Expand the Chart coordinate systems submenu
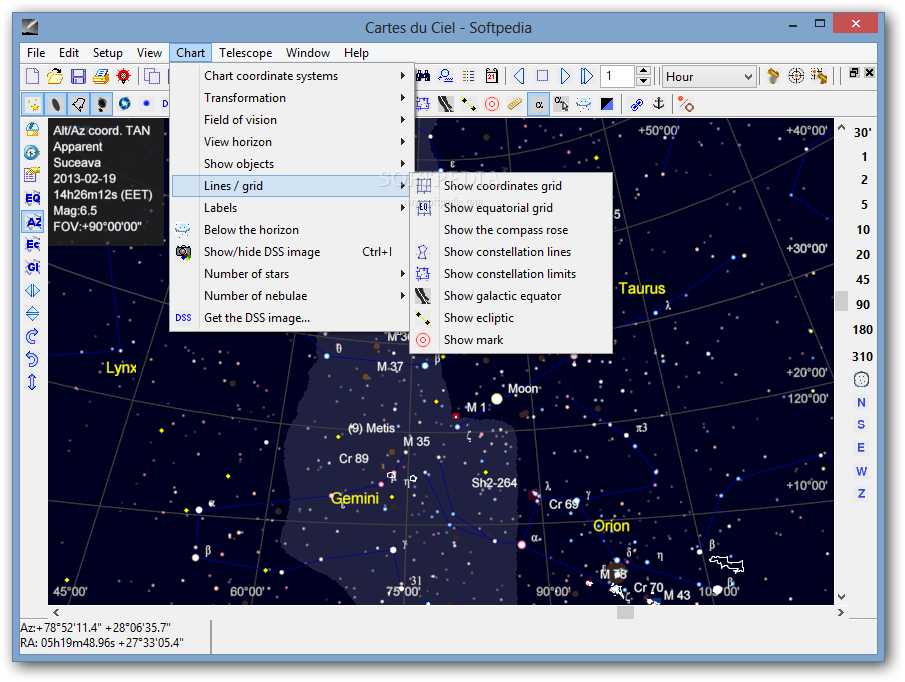Screen dimensions: 905x682 (292, 76)
